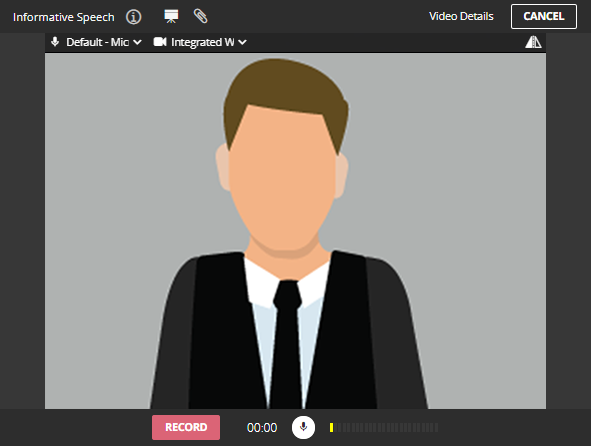Click the paperclip attachment icon

201,16
